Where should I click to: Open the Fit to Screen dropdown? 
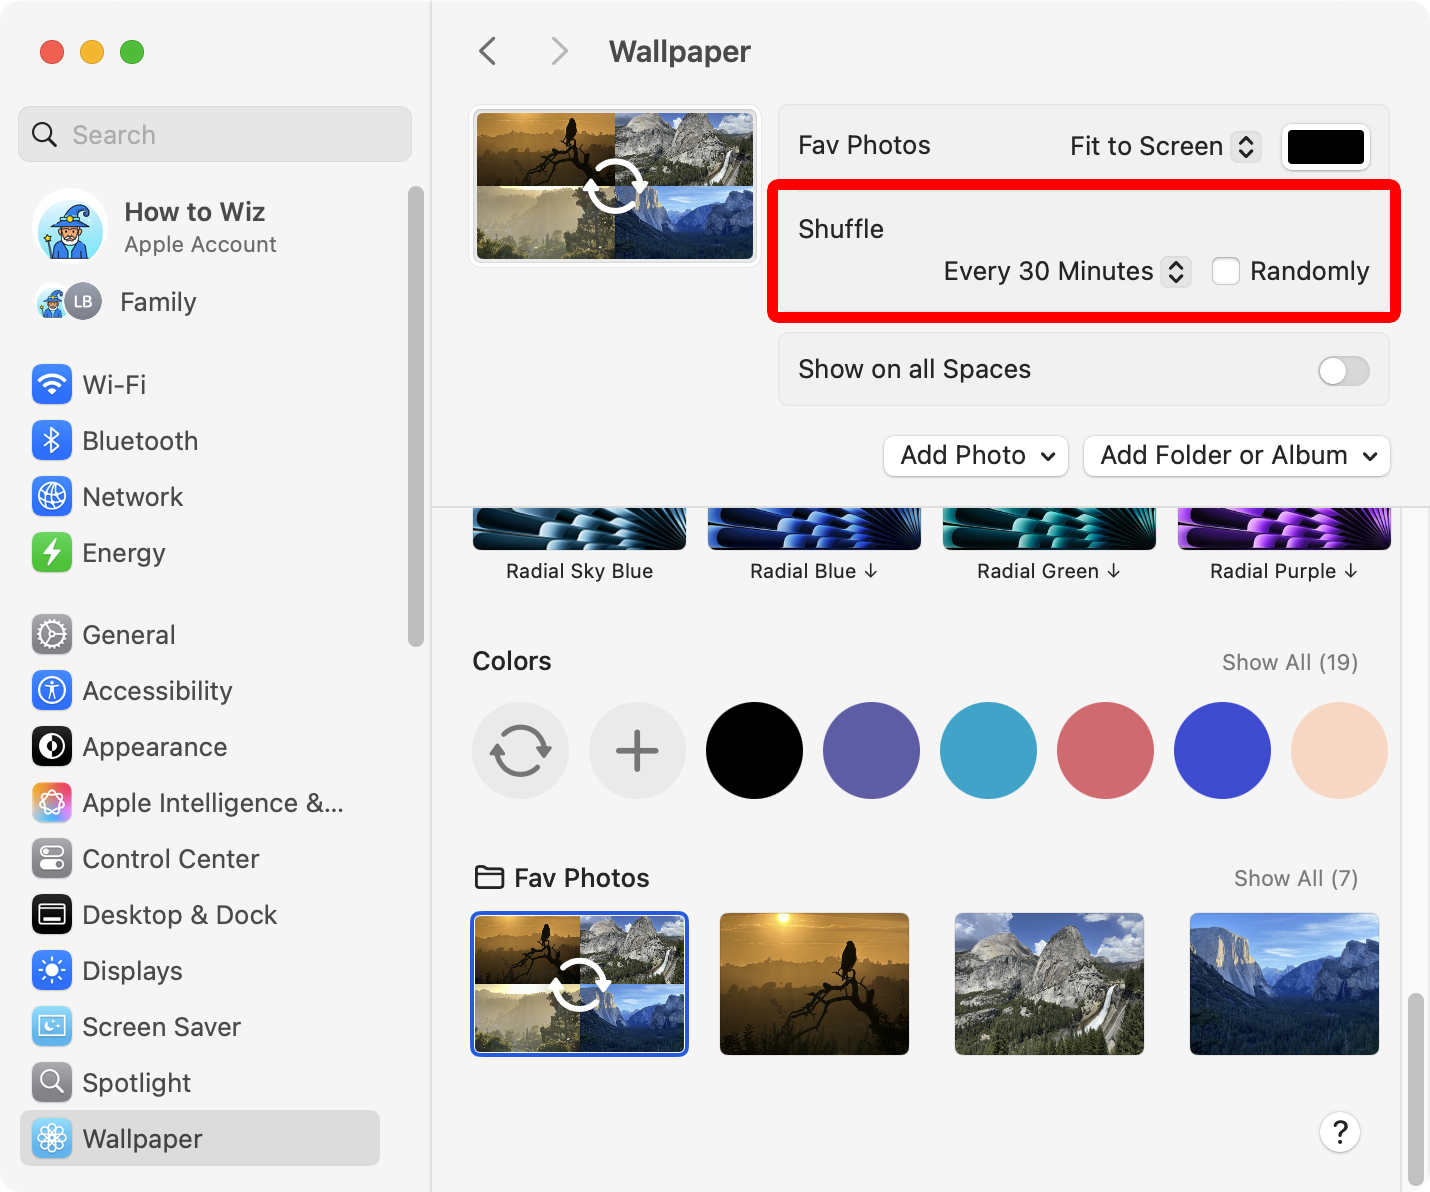(1164, 147)
